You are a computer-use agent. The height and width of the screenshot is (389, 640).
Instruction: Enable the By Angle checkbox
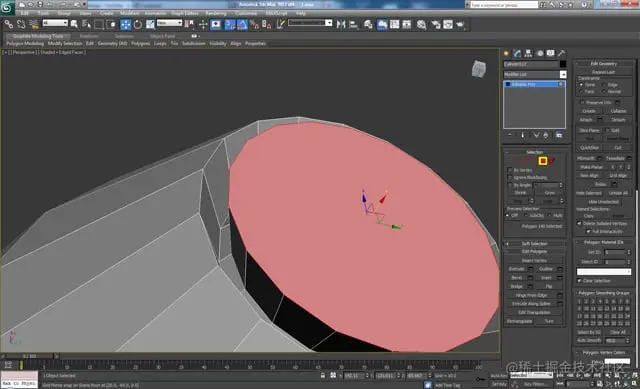coord(509,185)
